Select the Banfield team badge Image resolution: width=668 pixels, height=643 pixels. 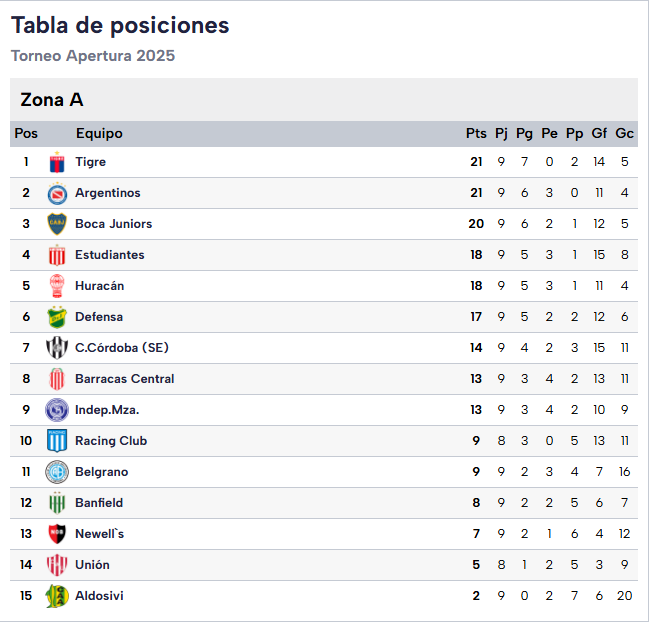57,503
